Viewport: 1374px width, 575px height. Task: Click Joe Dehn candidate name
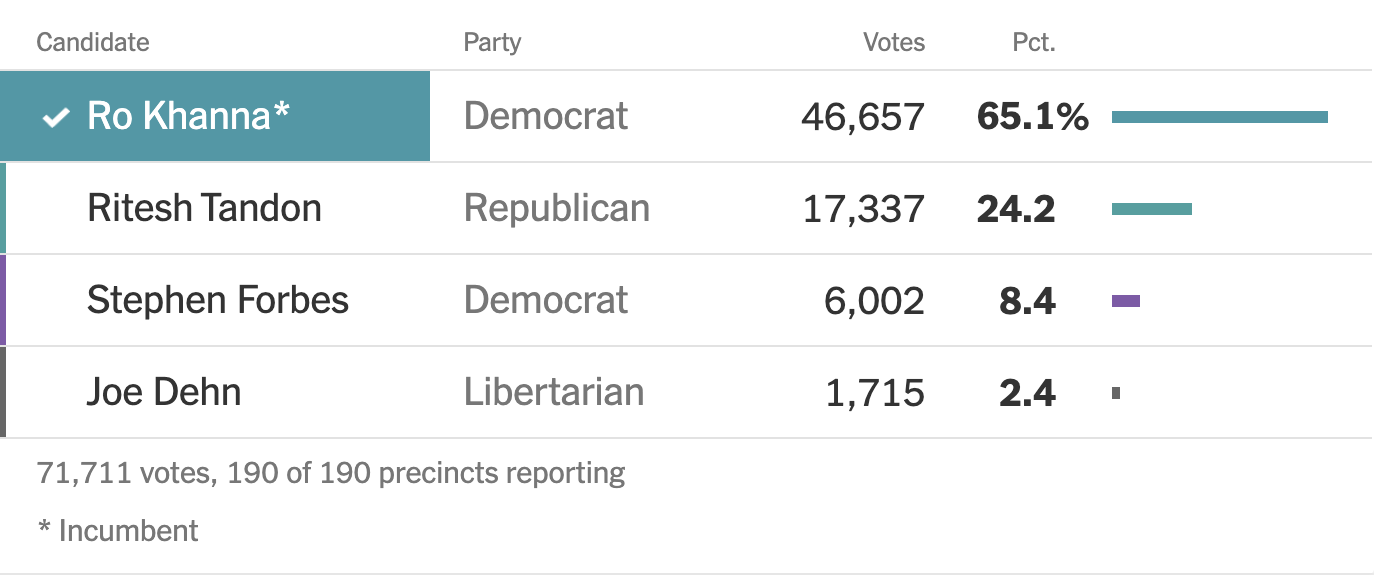click(x=164, y=392)
